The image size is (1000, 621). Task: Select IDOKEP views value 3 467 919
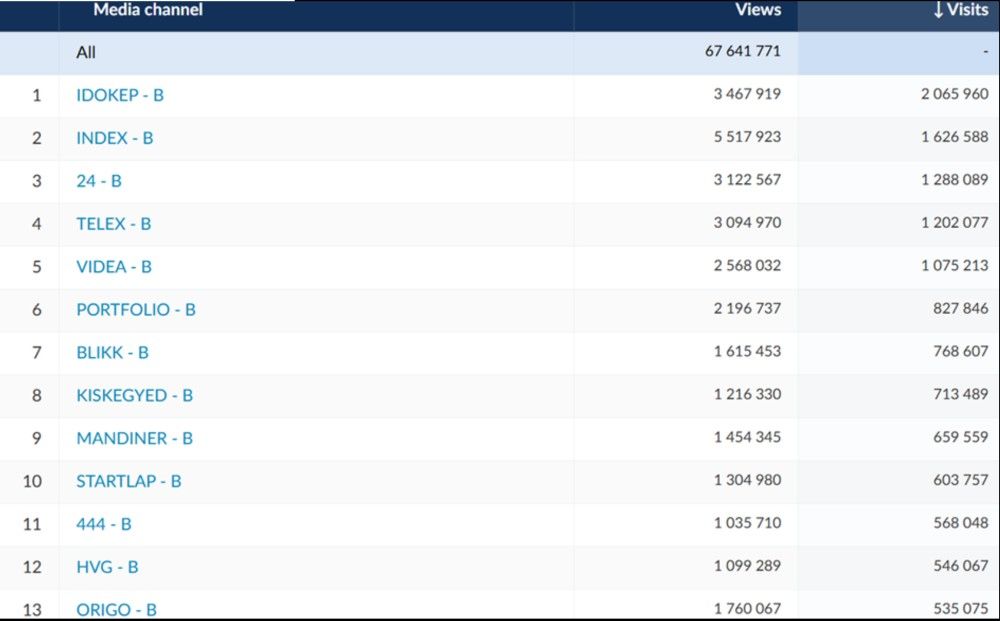coord(747,94)
